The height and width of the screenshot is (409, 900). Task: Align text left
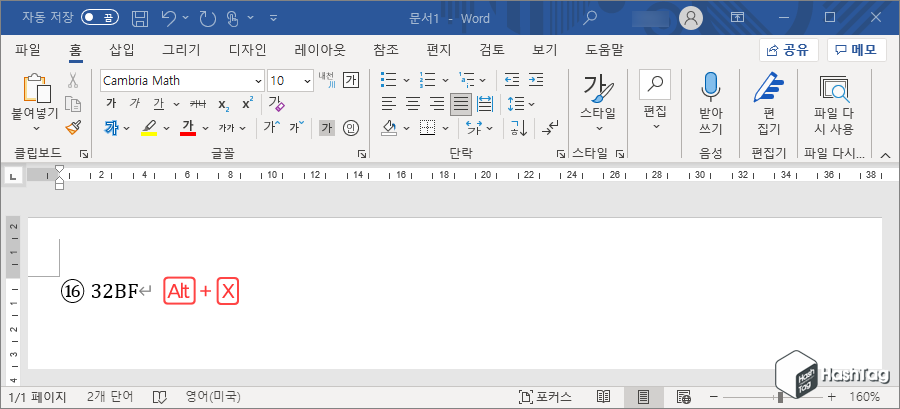tap(390, 104)
